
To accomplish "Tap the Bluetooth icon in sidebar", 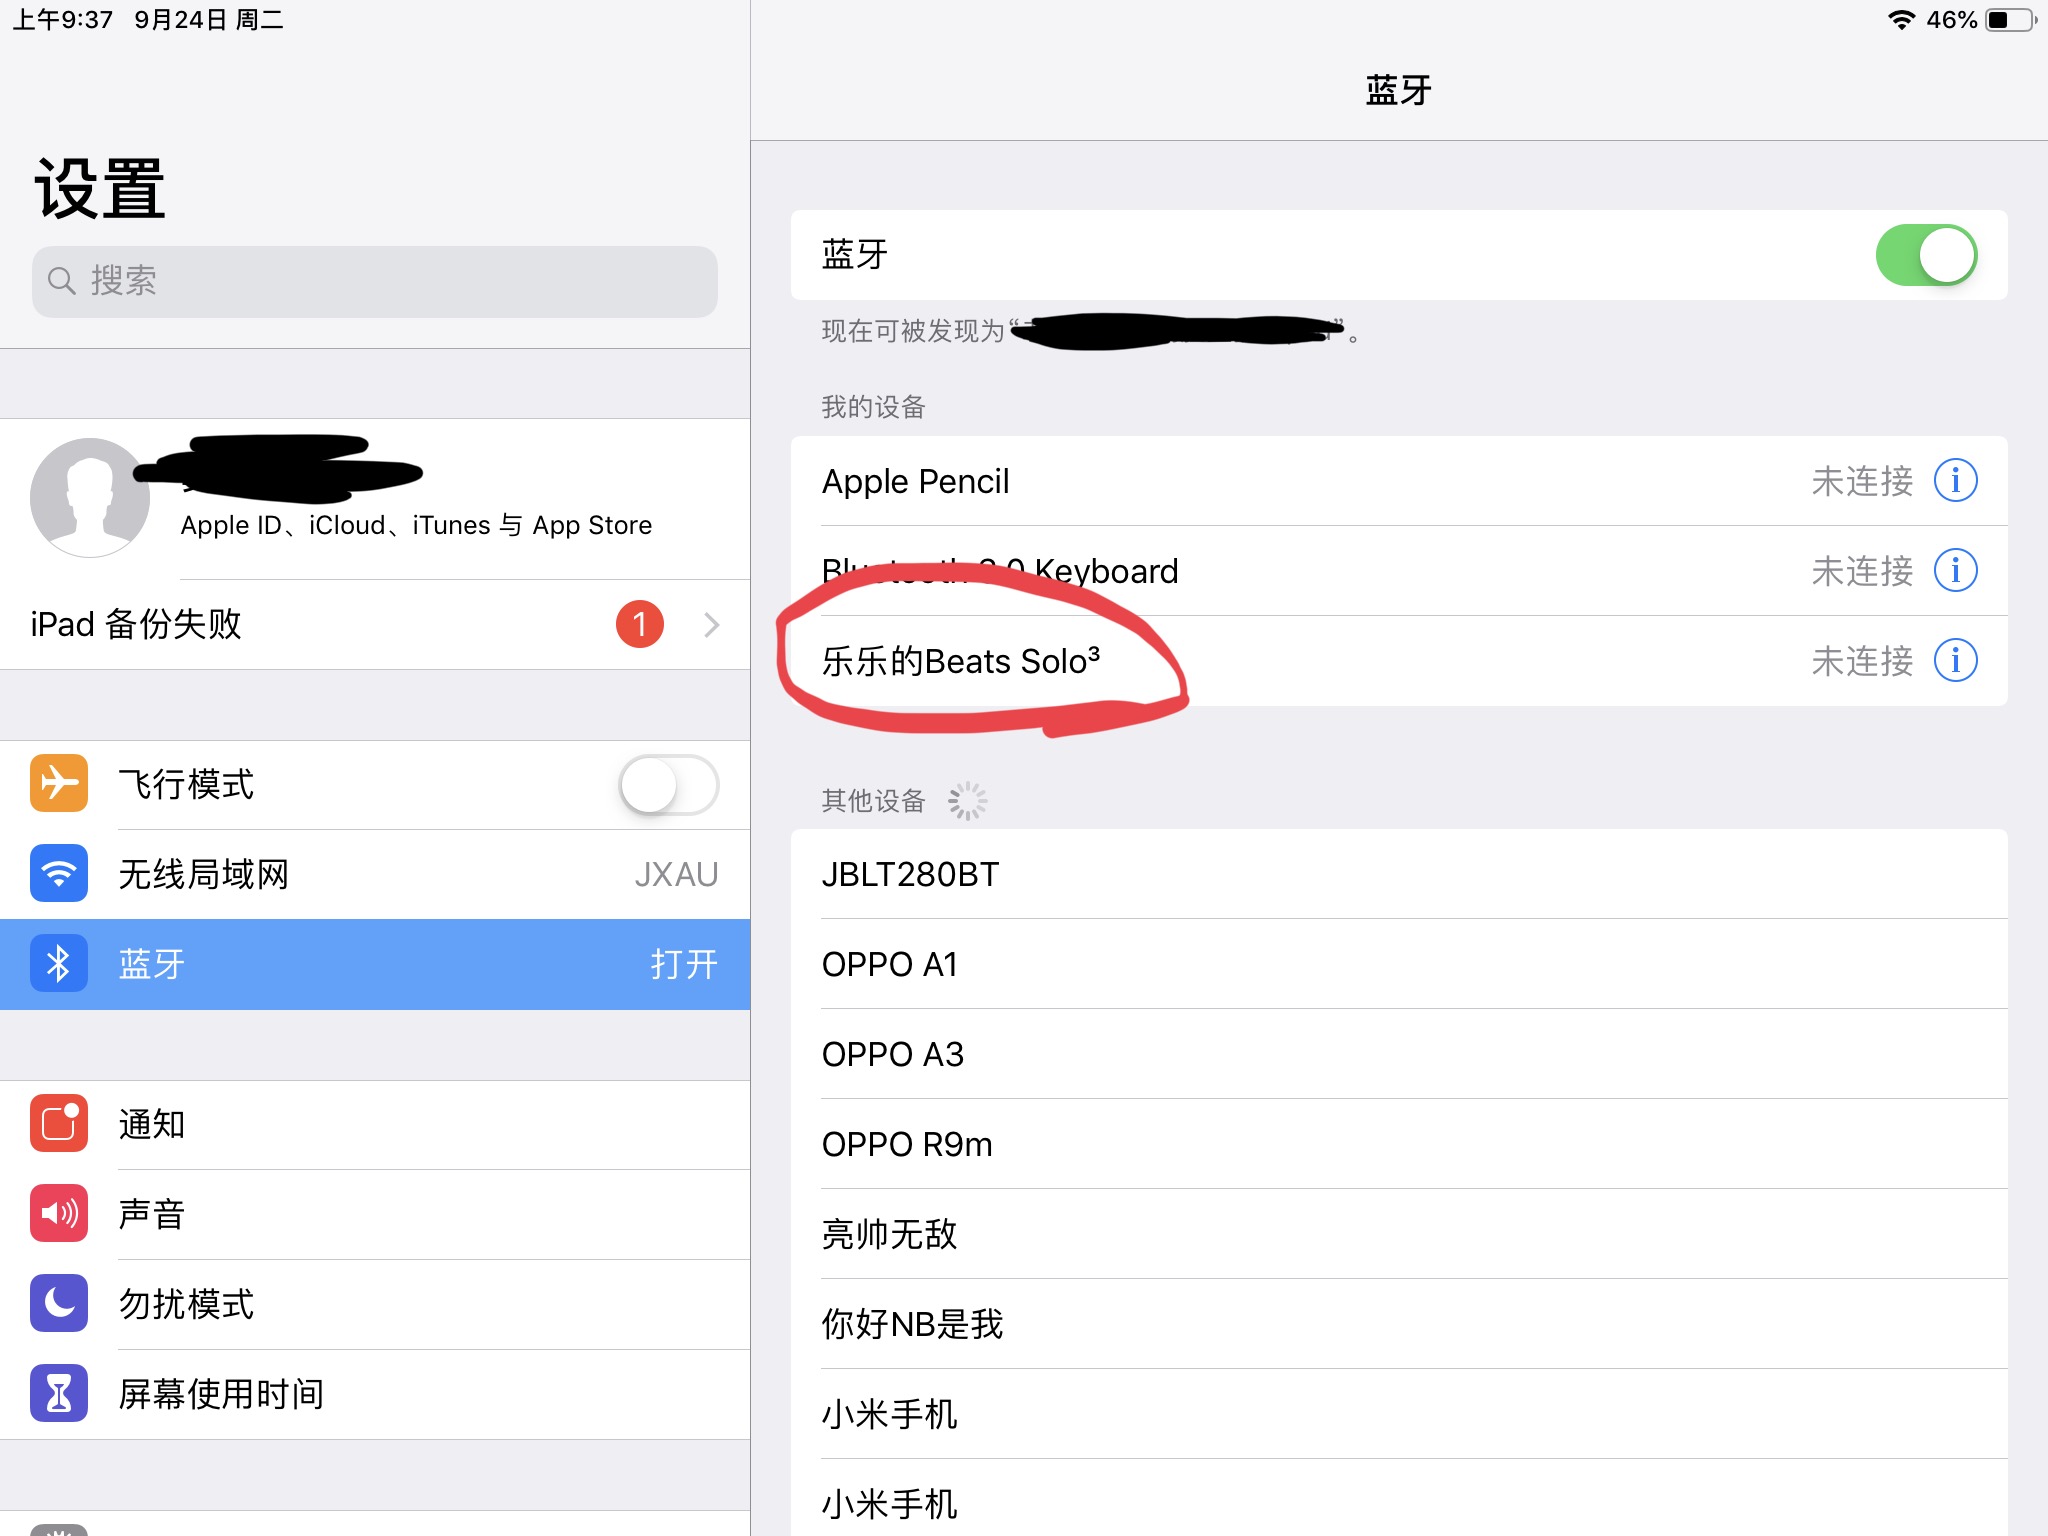I will [59, 963].
